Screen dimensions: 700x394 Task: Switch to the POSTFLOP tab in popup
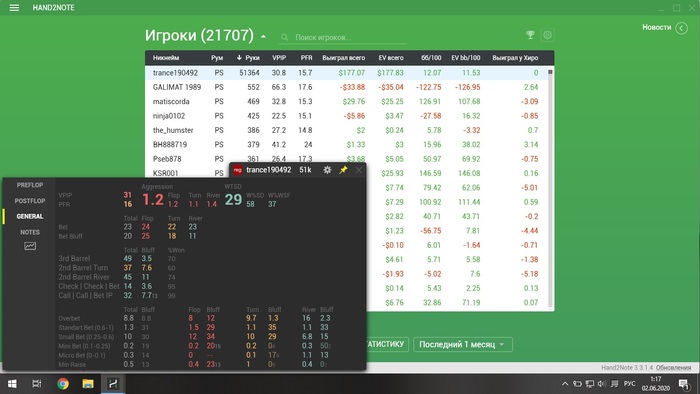(30, 201)
